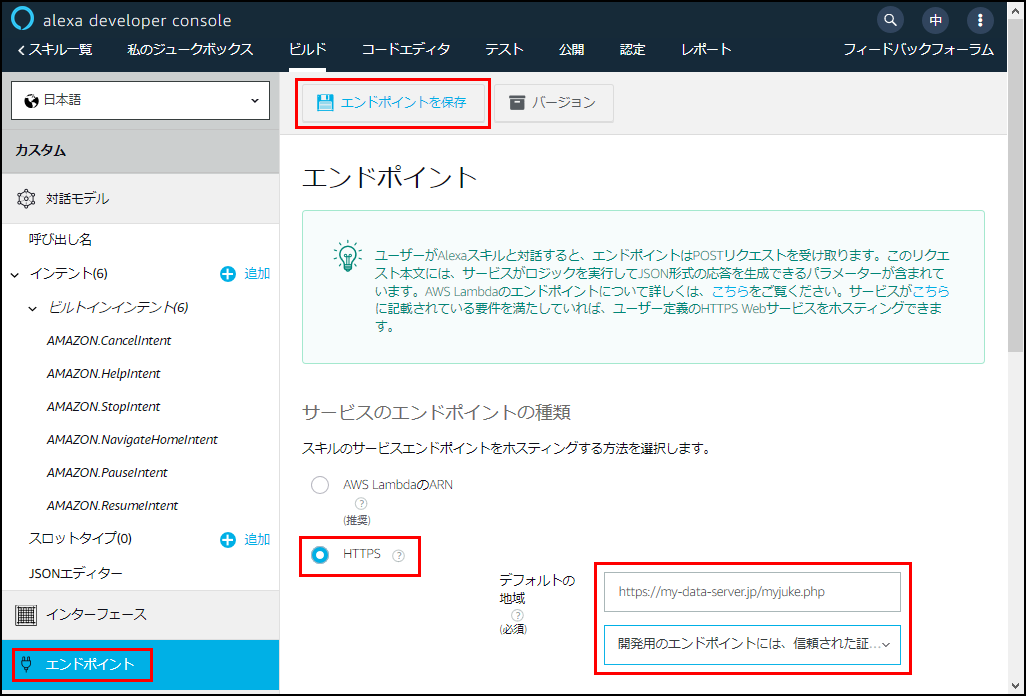
Task: Click the plug icon beside エンドポイント
Action: pyautogui.click(x=26, y=665)
